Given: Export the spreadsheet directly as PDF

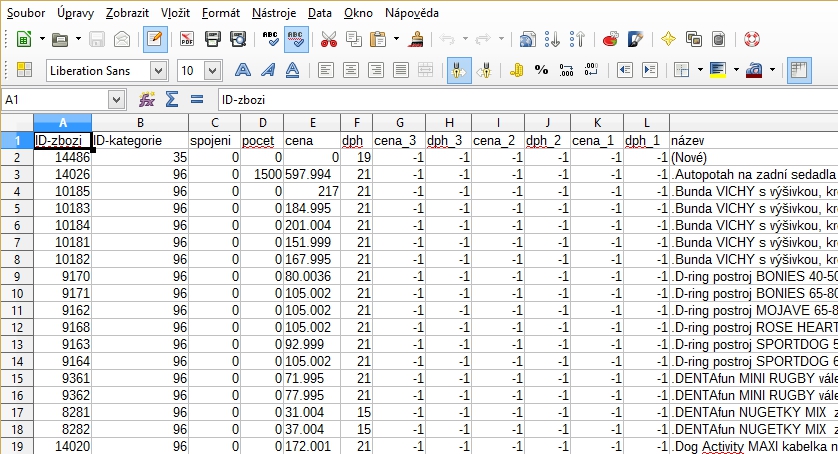Looking at the screenshot, I should tap(186, 40).
